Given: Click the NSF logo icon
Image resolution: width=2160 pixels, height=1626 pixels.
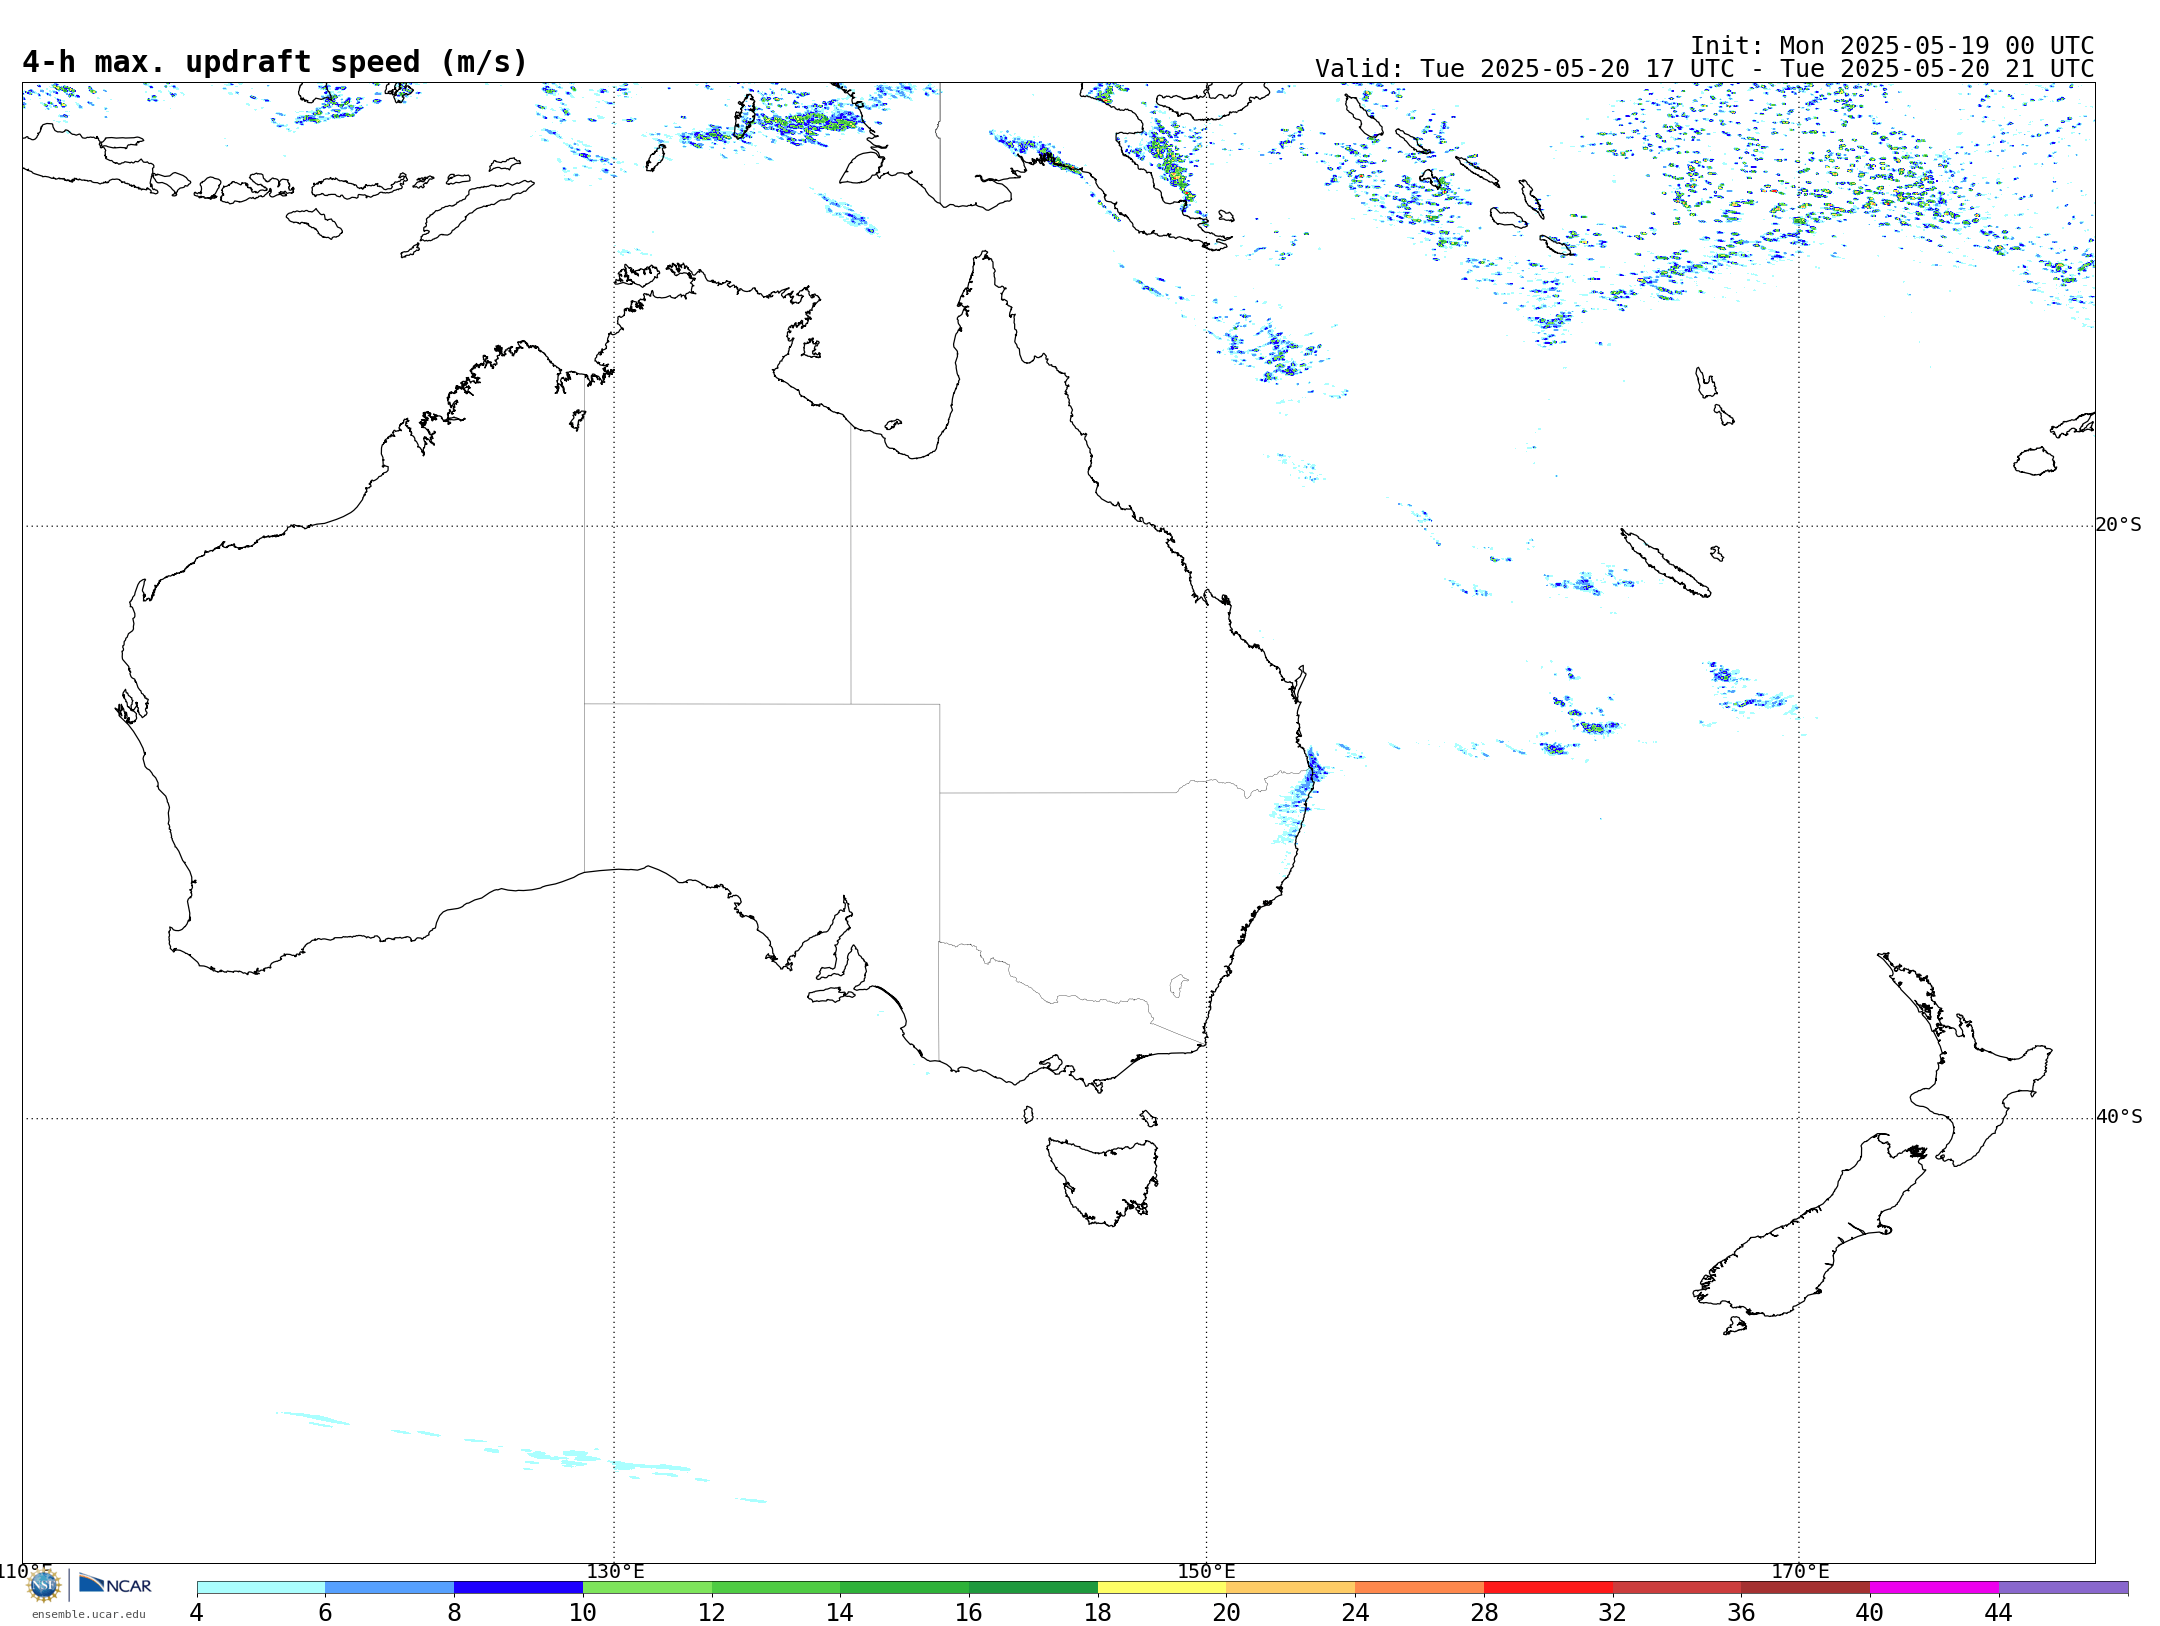Looking at the screenshot, I should tap(44, 1585).
